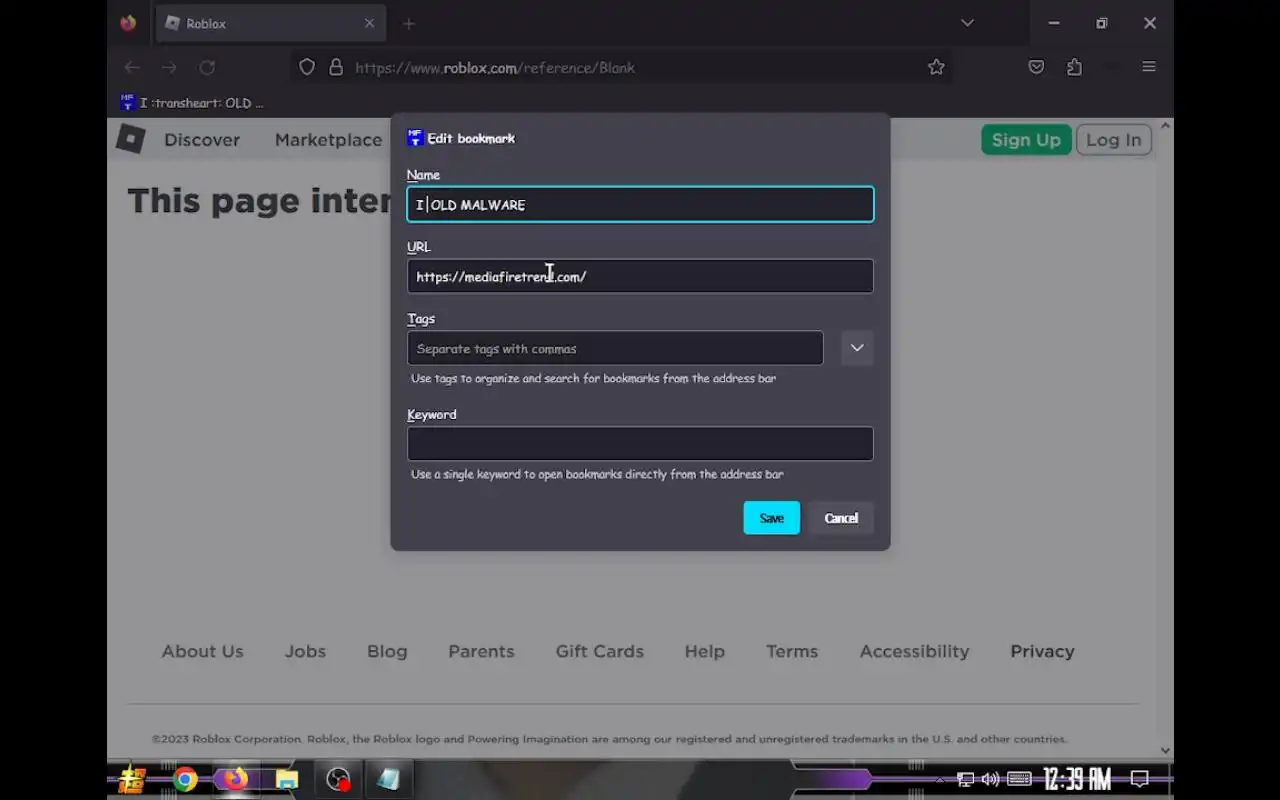Open the Privacy footer link
Image resolution: width=1280 pixels, height=800 pixels.
pos(1042,651)
